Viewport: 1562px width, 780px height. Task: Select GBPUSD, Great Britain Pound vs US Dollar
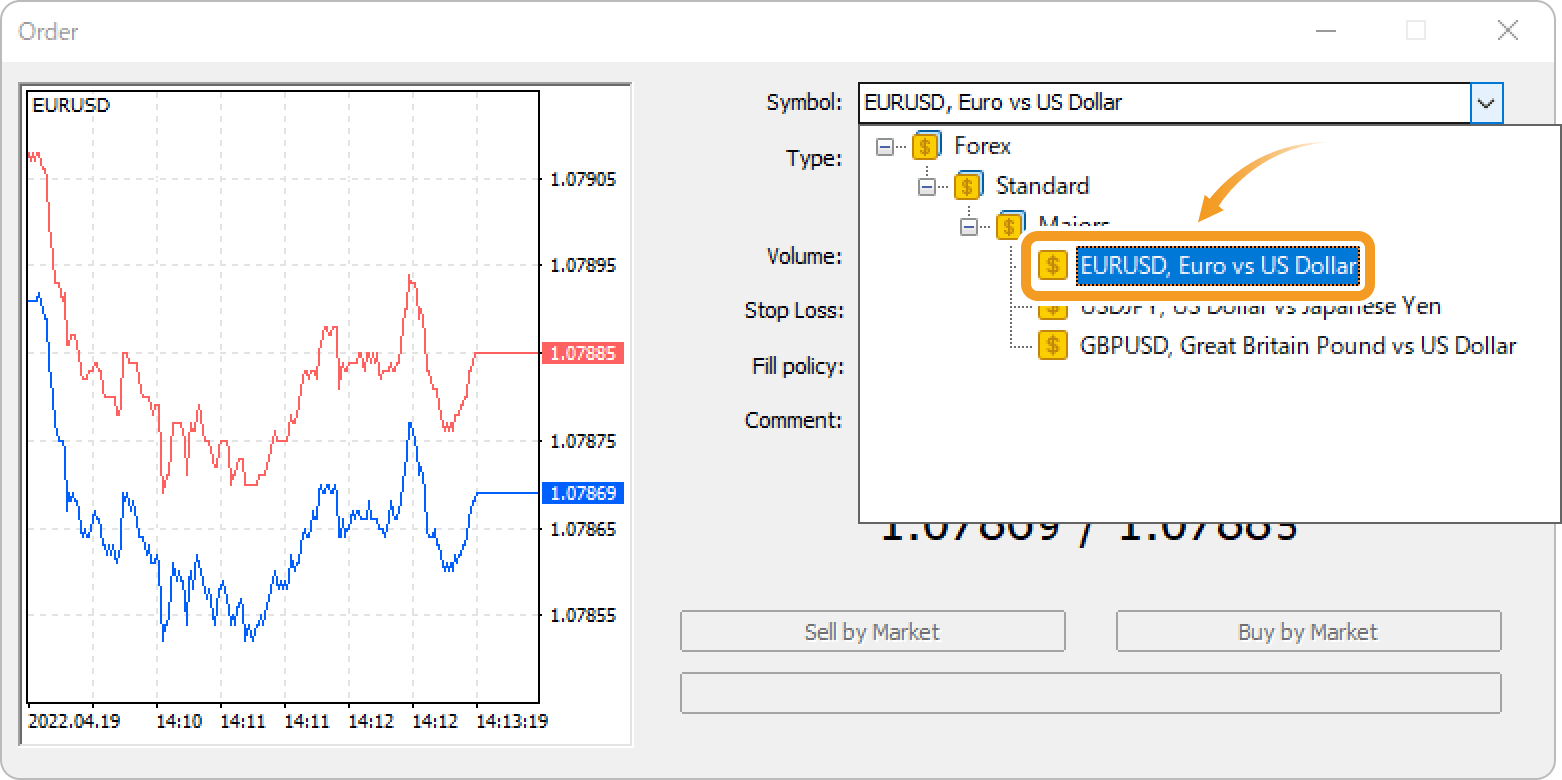point(1298,346)
